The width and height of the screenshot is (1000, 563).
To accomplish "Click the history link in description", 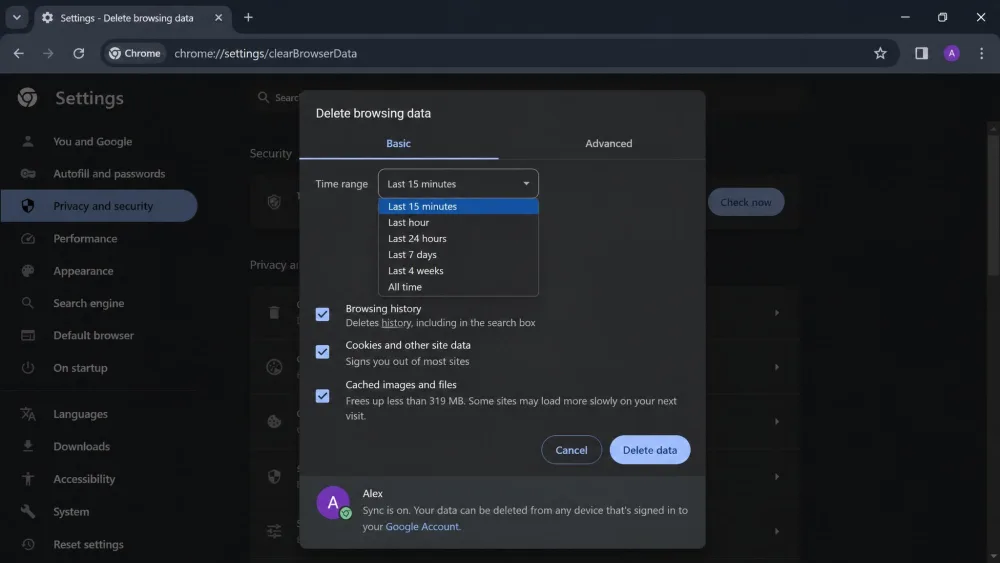I will pyautogui.click(x=396, y=323).
